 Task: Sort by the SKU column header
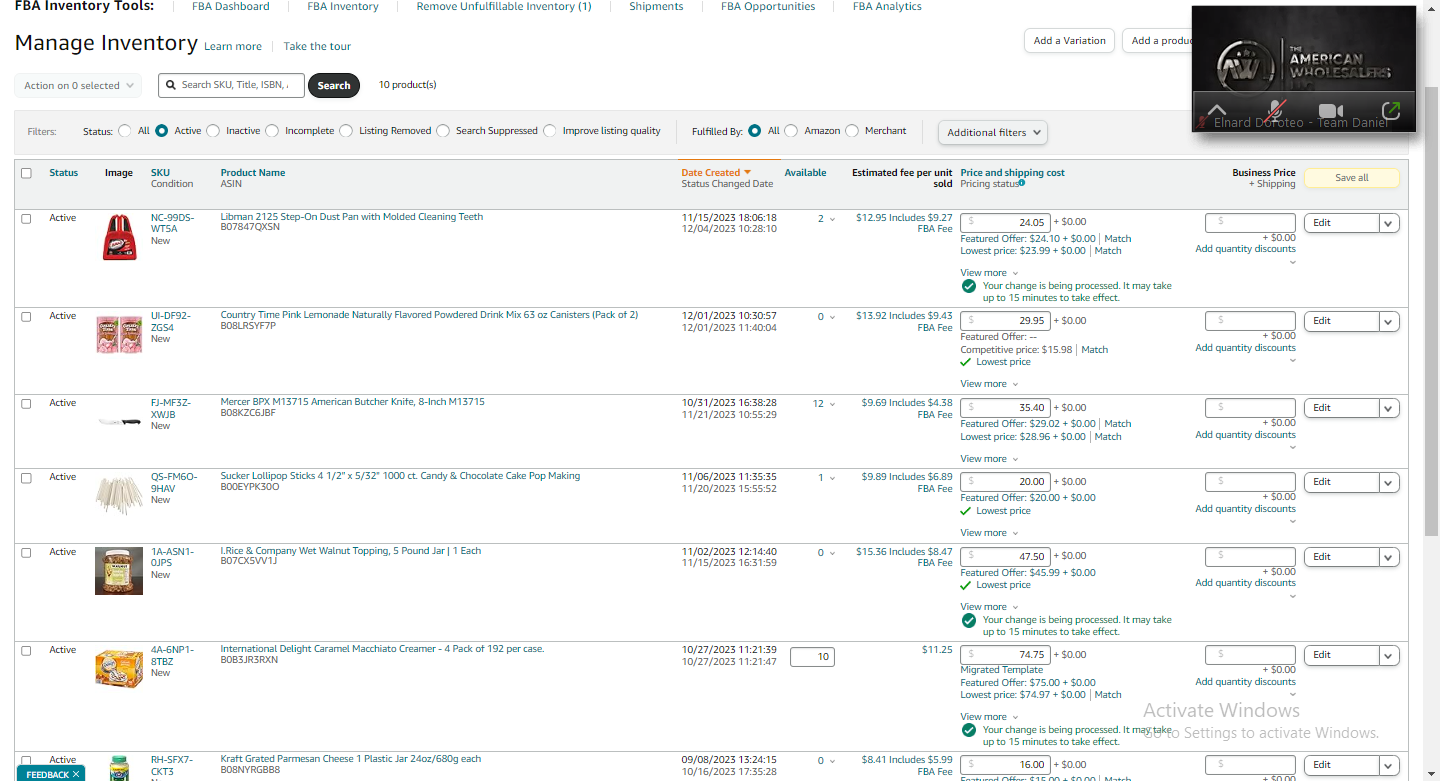coord(160,173)
